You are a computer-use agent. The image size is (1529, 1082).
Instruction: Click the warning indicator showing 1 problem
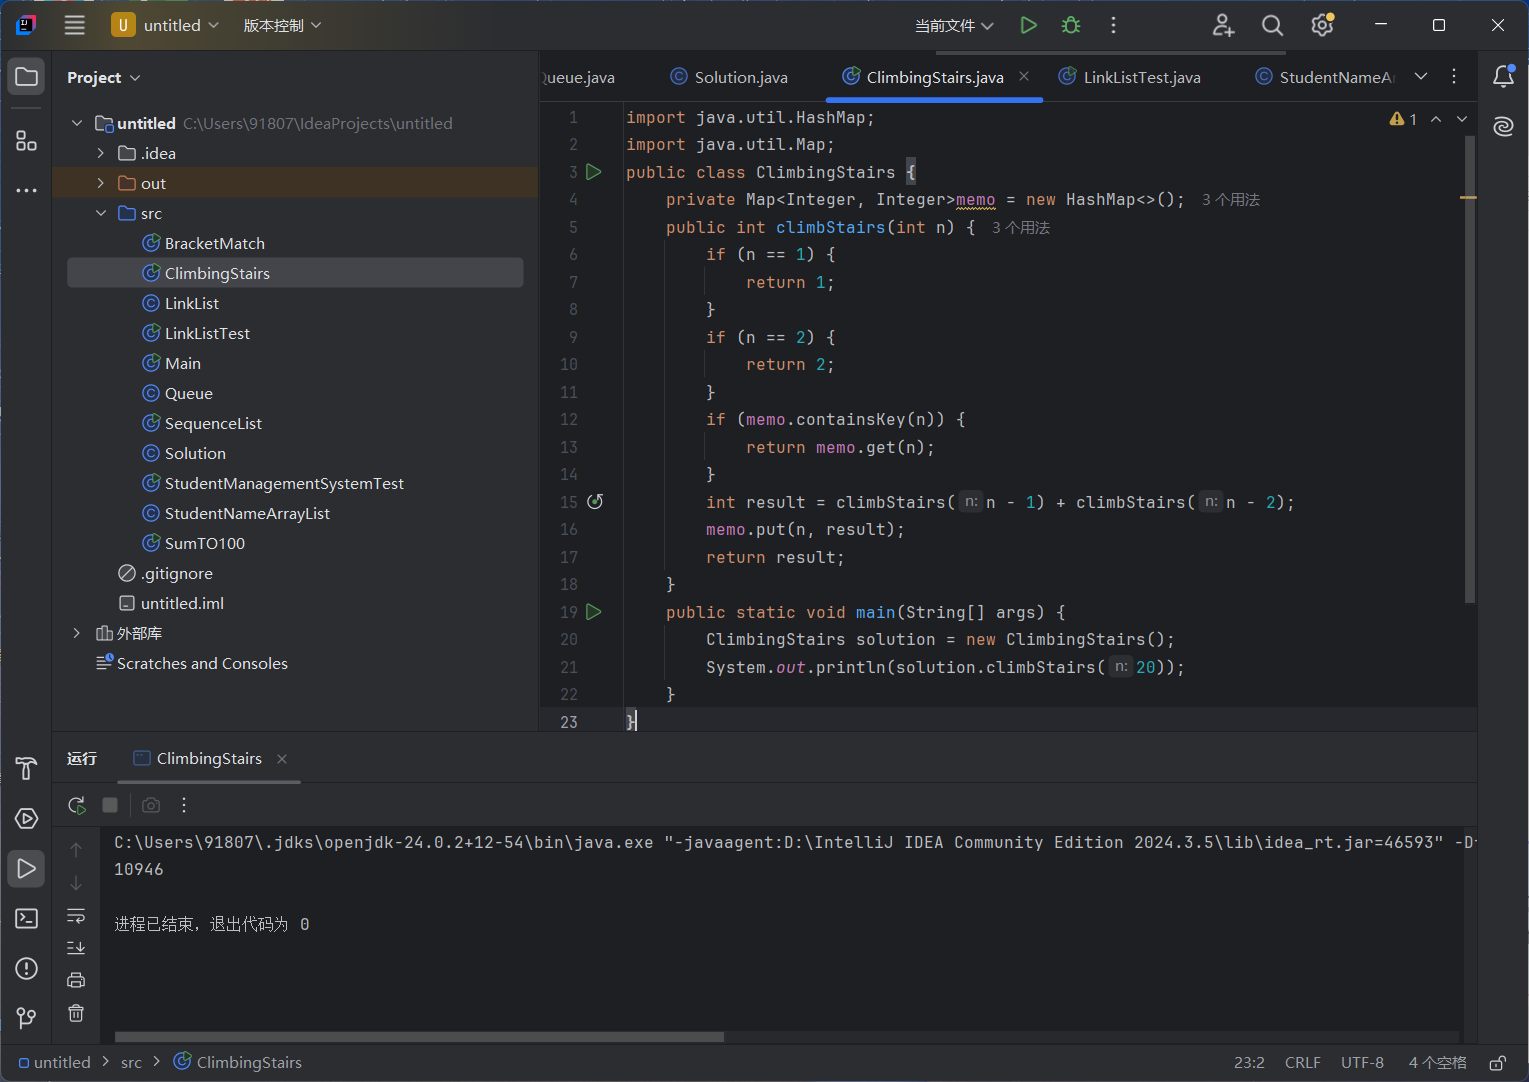click(x=1403, y=119)
